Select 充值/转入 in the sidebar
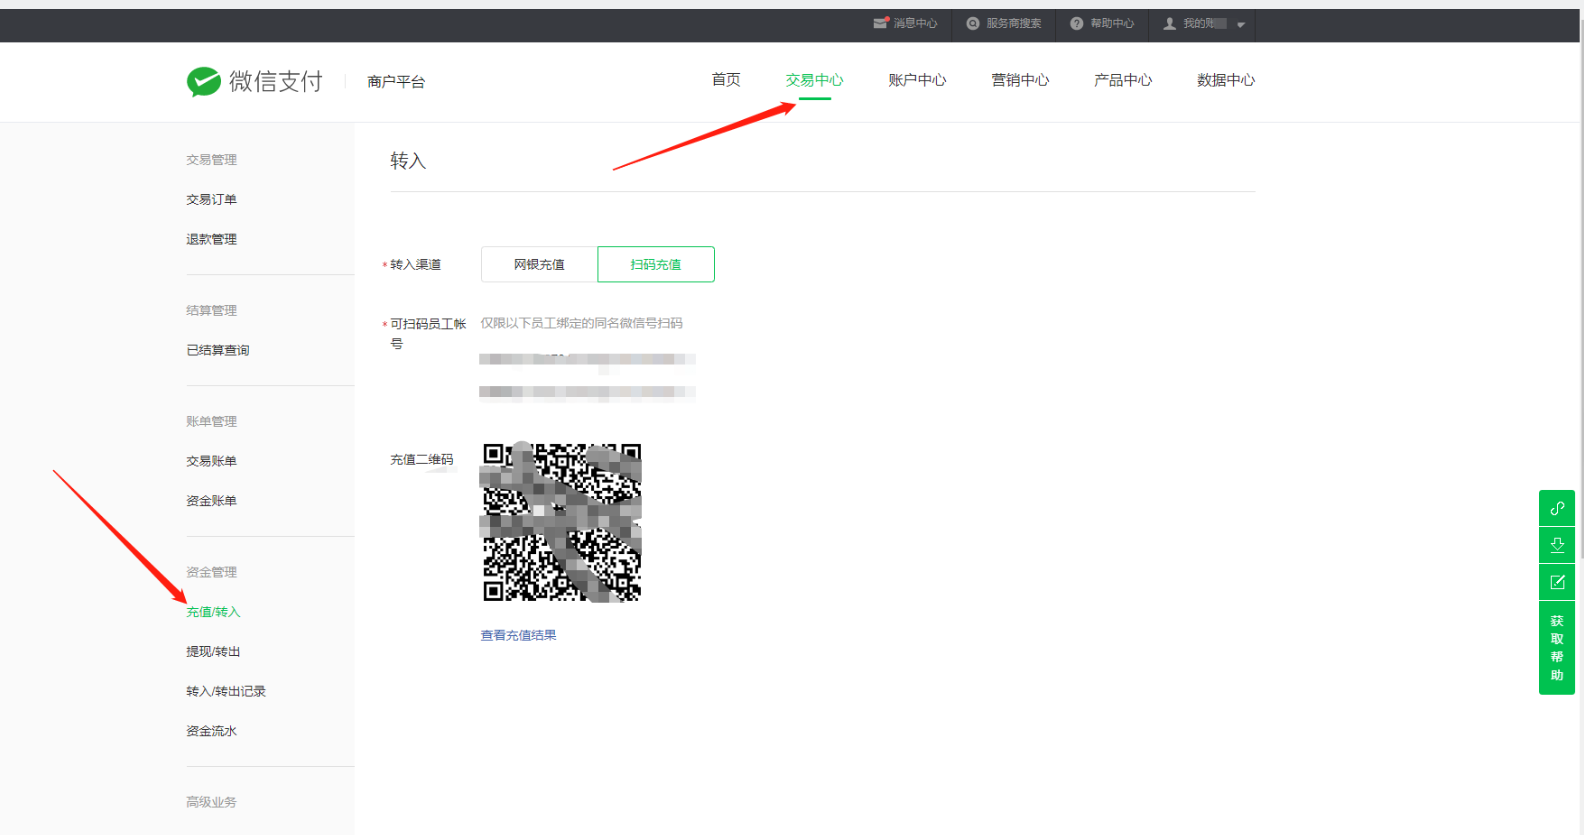The height and width of the screenshot is (835, 1584). [x=213, y=612]
